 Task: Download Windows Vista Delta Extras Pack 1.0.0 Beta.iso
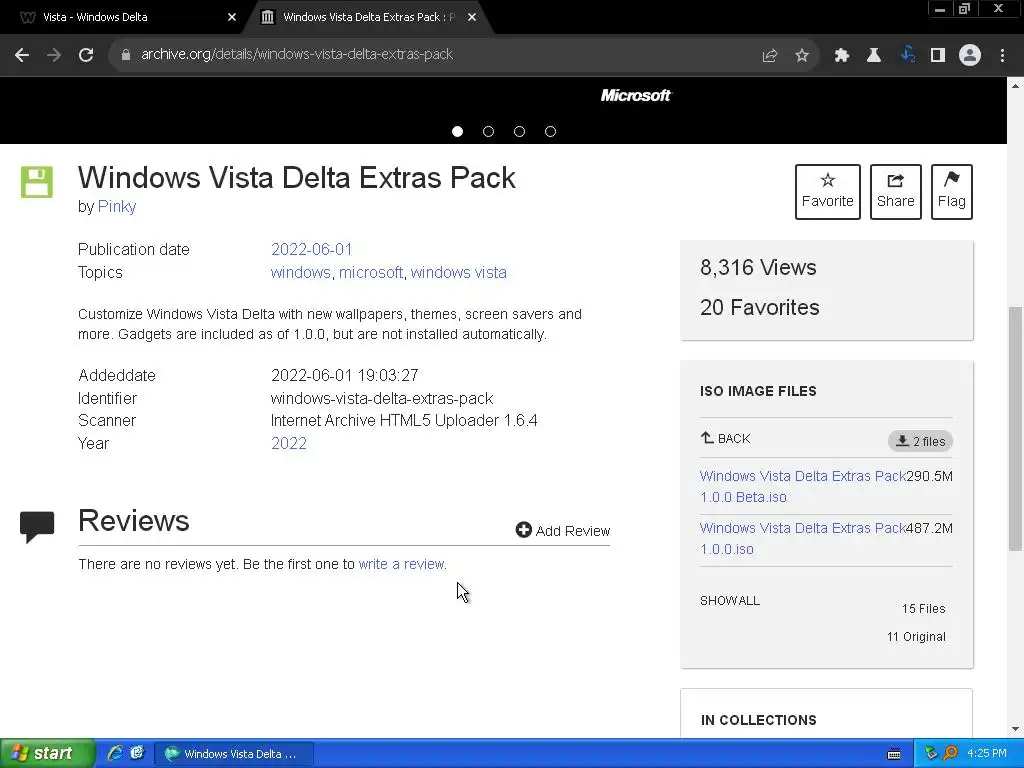click(803, 487)
